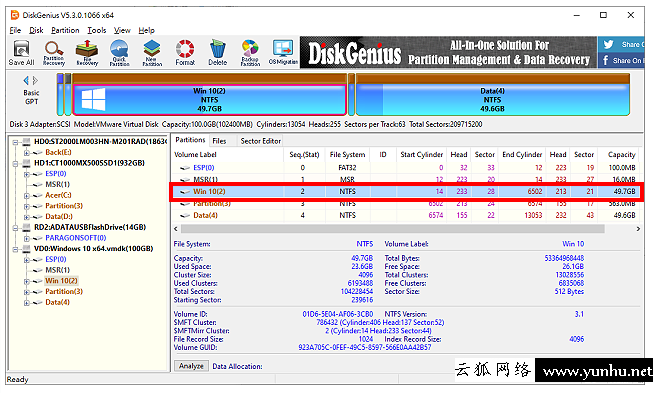Click the Start Cylinder column header
Viewport: 656px width, 393px height.
421,154
